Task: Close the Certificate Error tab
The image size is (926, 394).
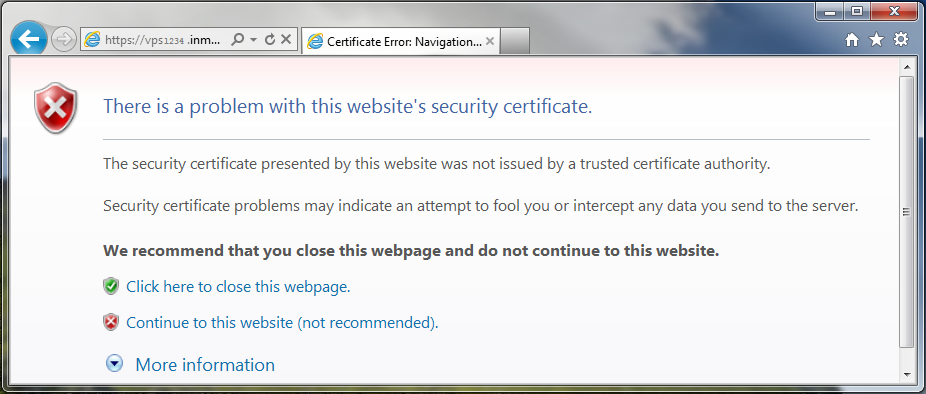Action: click(489, 41)
